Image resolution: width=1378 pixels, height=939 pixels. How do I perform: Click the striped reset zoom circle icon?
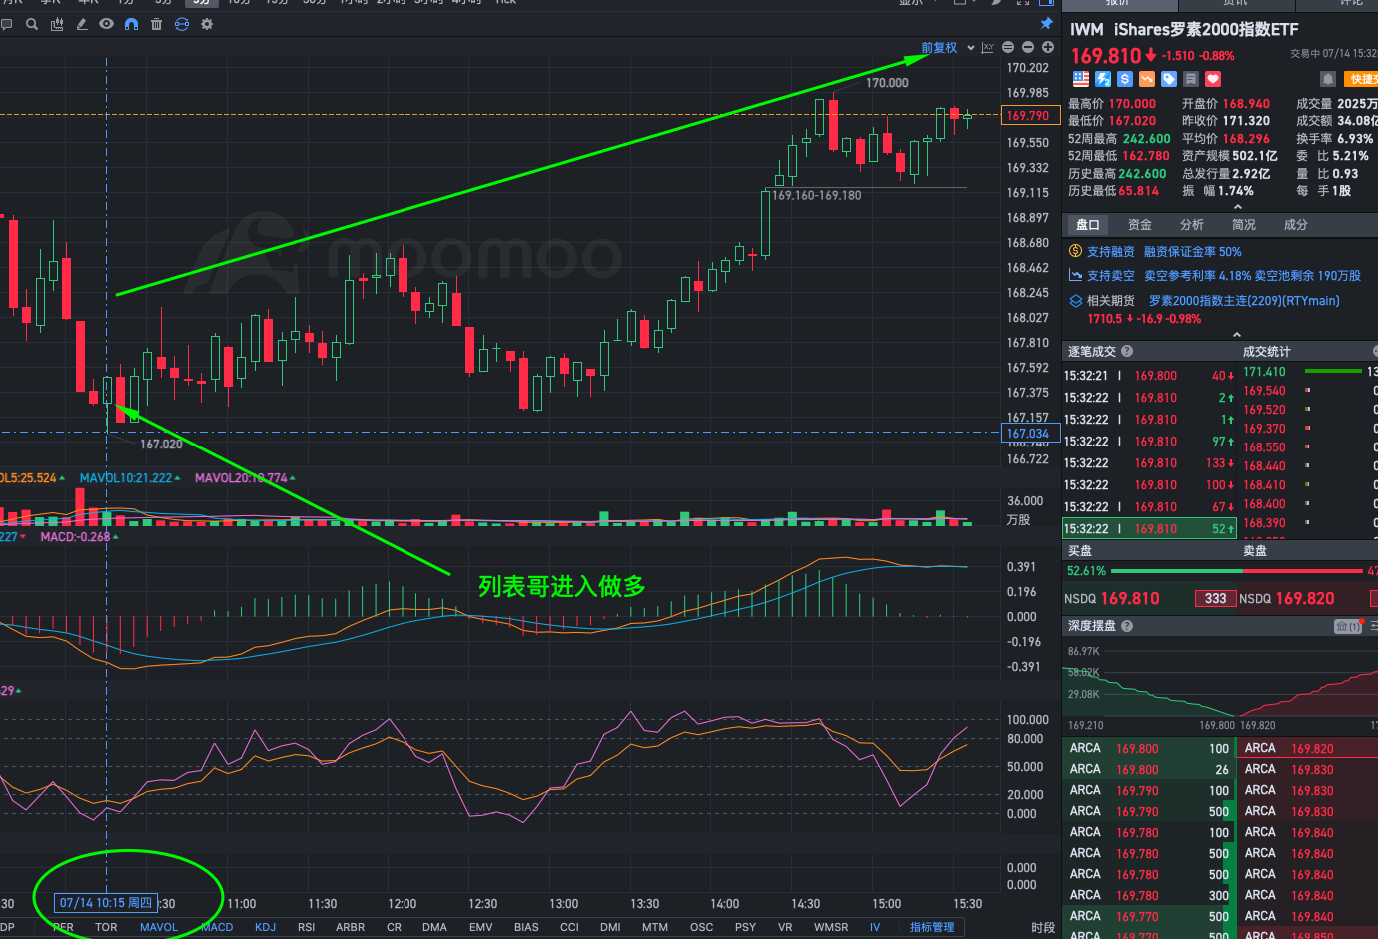point(1008,48)
